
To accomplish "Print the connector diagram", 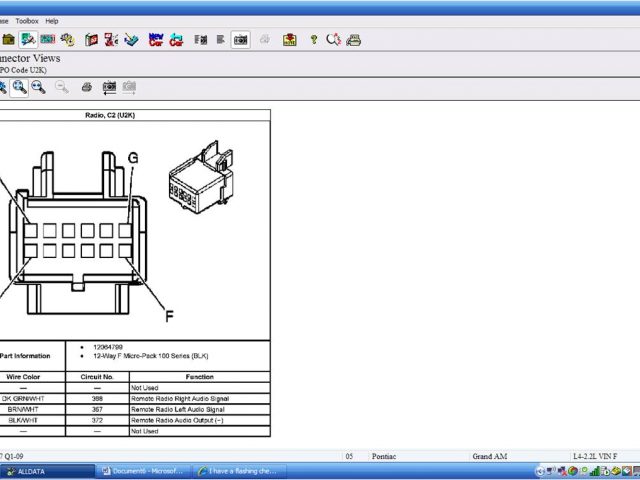I will [x=87, y=88].
